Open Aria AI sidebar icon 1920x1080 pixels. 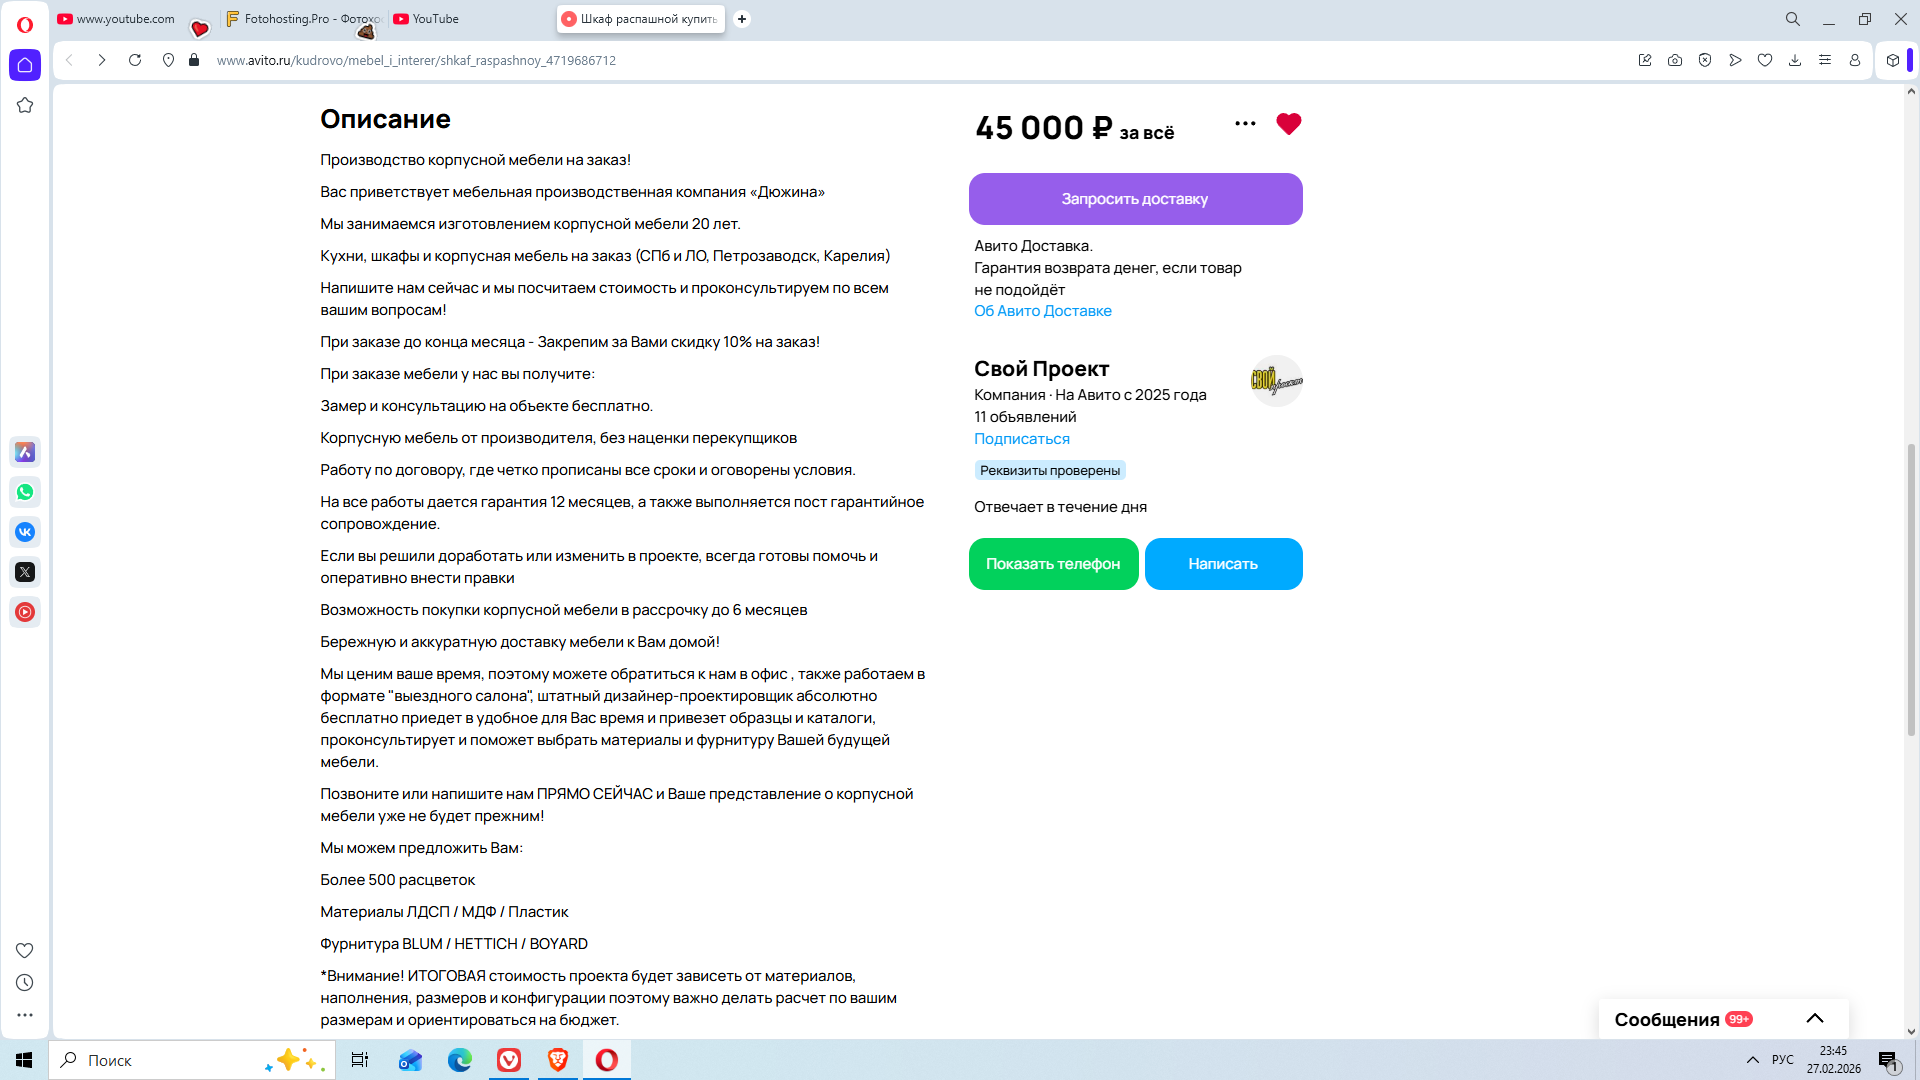tap(25, 452)
